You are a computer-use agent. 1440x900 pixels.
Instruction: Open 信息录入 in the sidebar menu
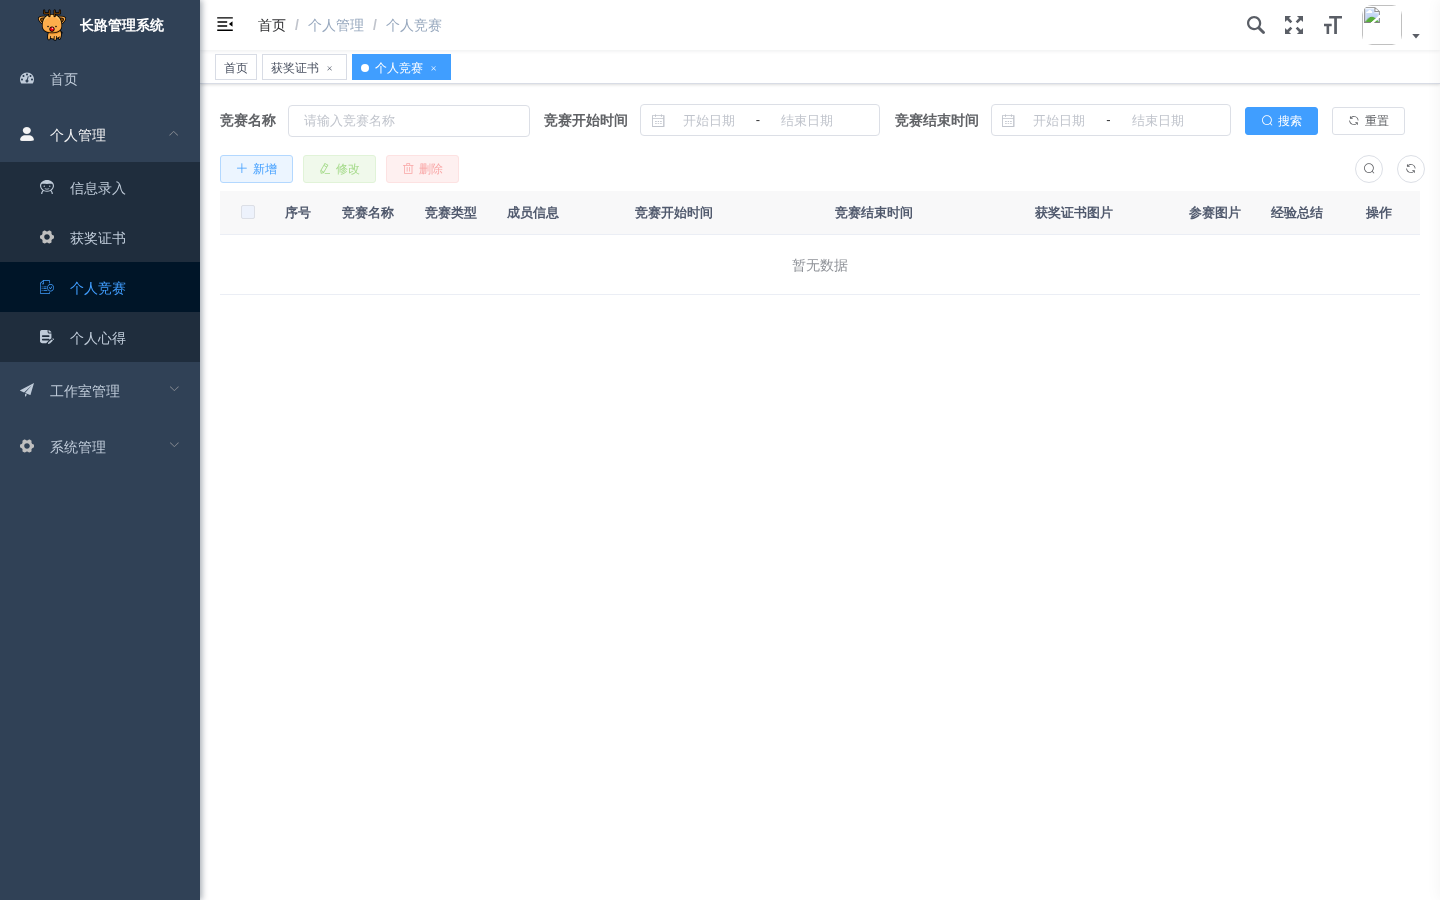tap(100, 187)
